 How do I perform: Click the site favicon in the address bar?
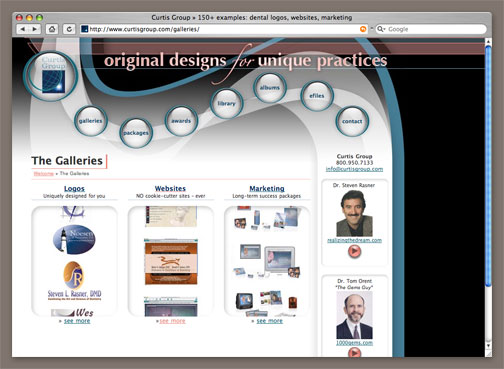[x=85, y=29]
